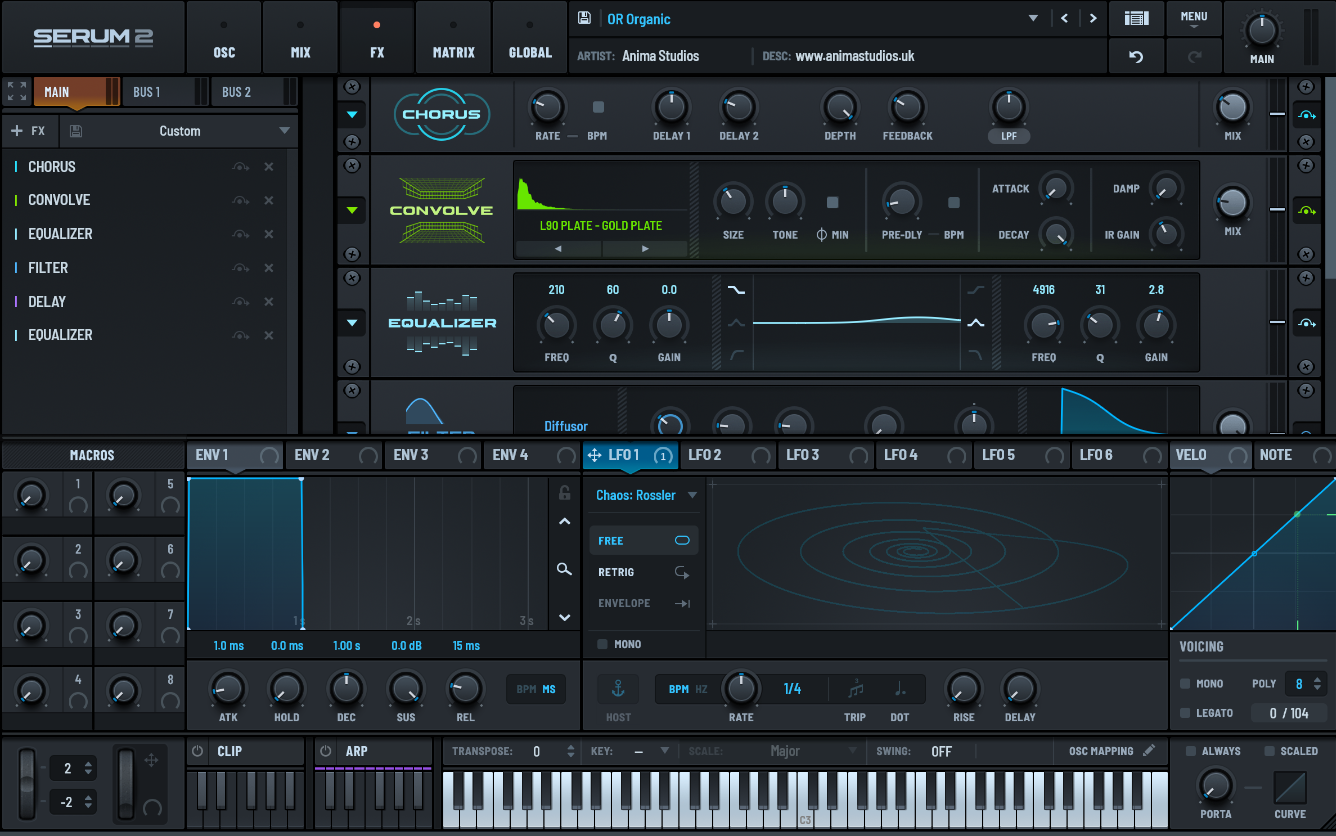The image size is (1336, 836).
Task: Save the FX chain with floppy icon
Action: coord(76,131)
